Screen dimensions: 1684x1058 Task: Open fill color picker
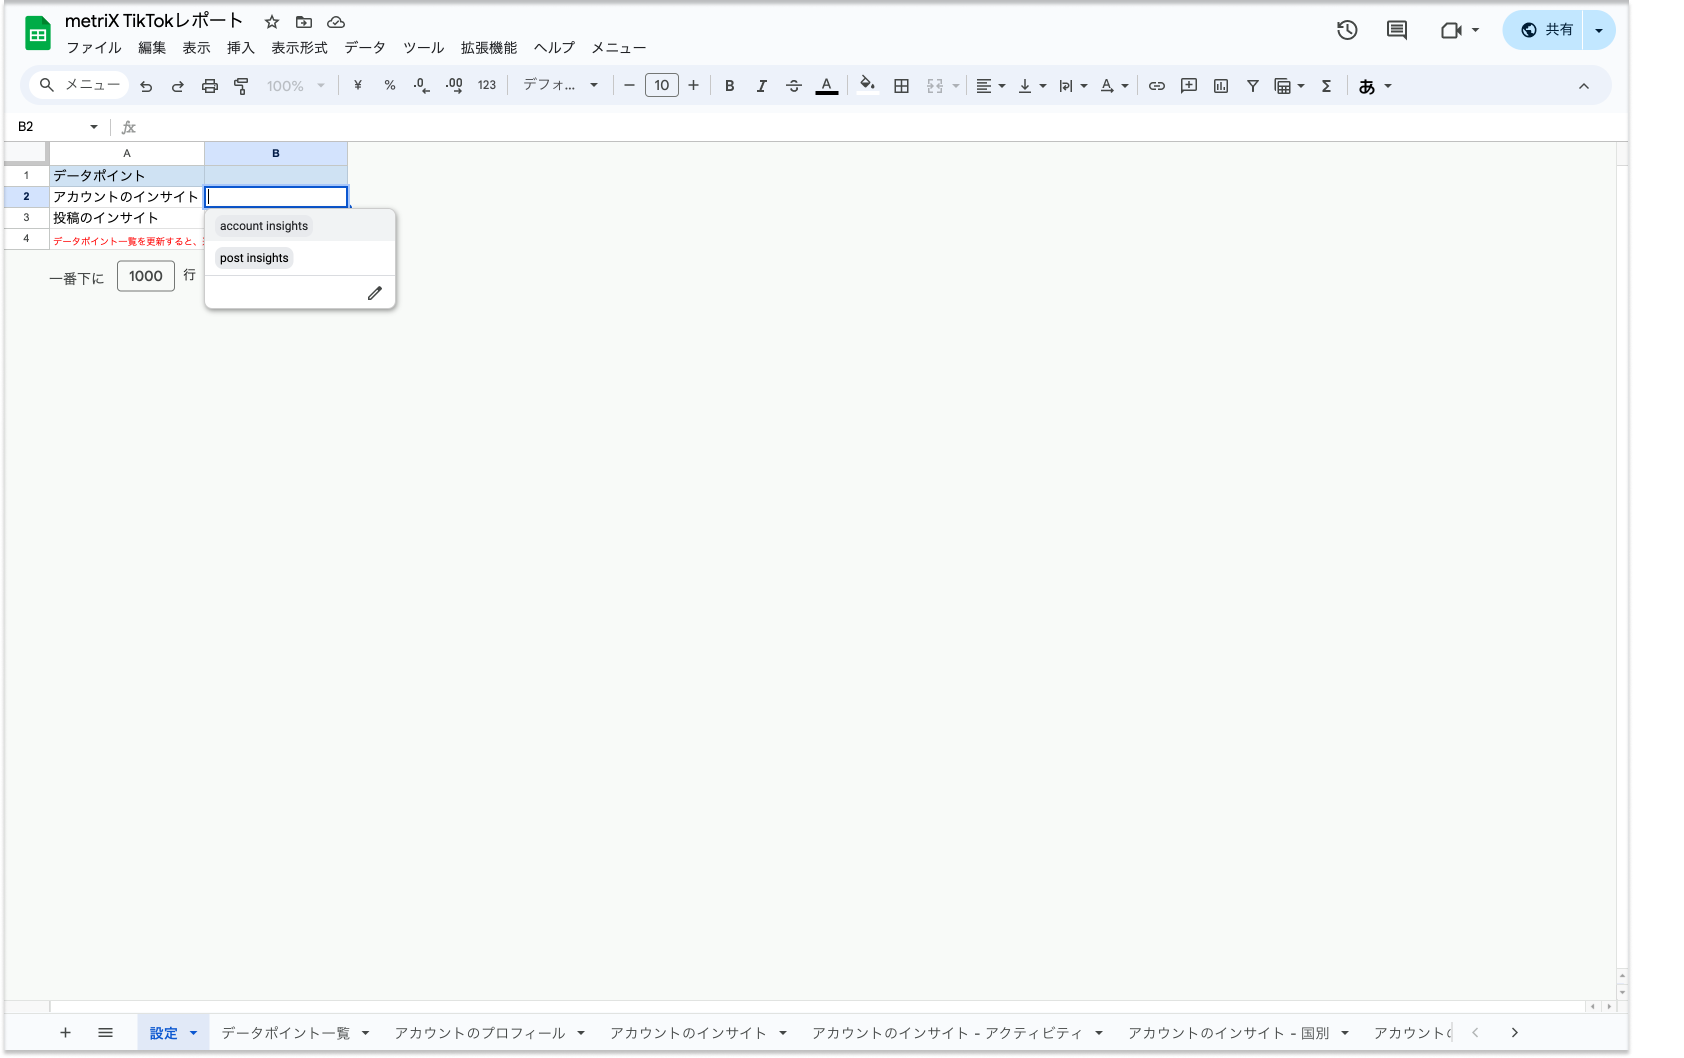[x=868, y=85]
